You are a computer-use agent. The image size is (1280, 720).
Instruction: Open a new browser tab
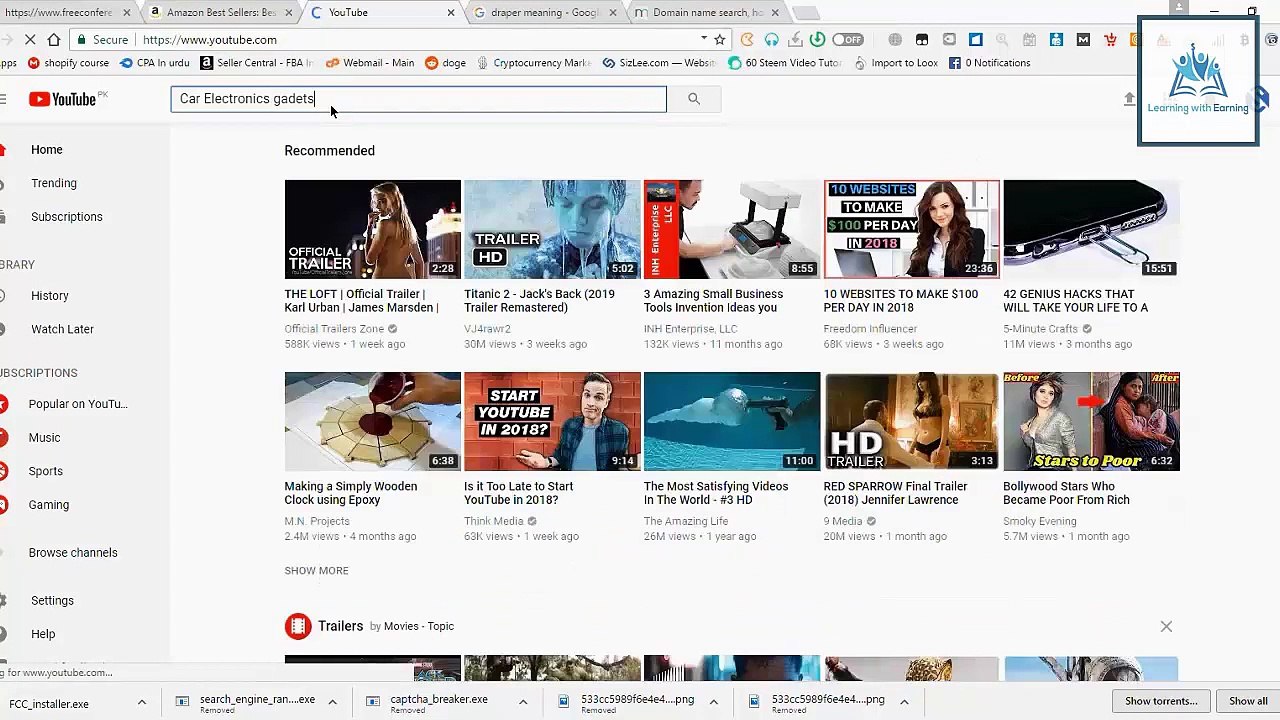tap(806, 13)
